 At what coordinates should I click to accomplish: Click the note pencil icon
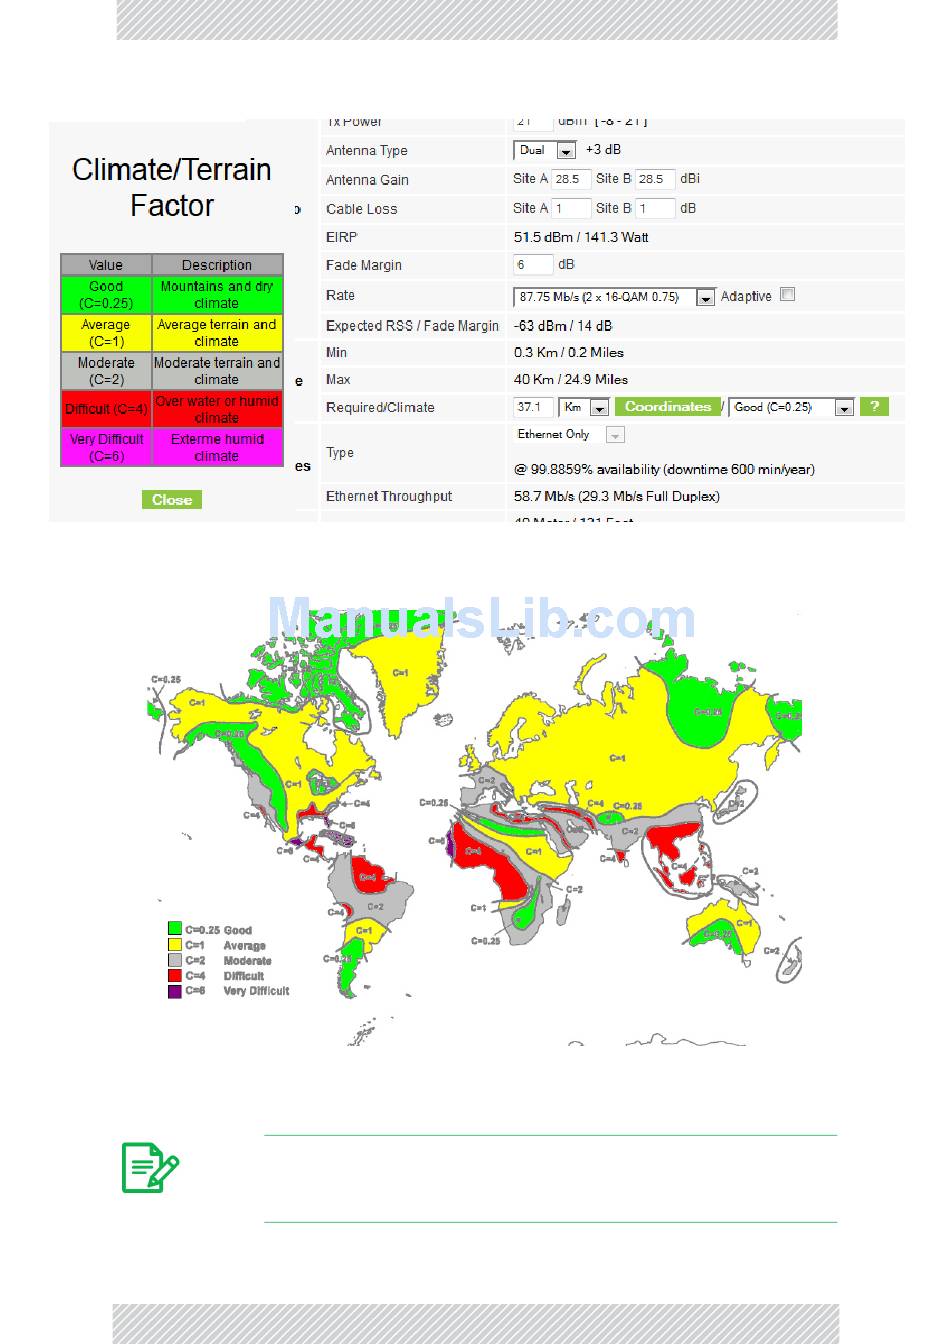click(150, 1168)
